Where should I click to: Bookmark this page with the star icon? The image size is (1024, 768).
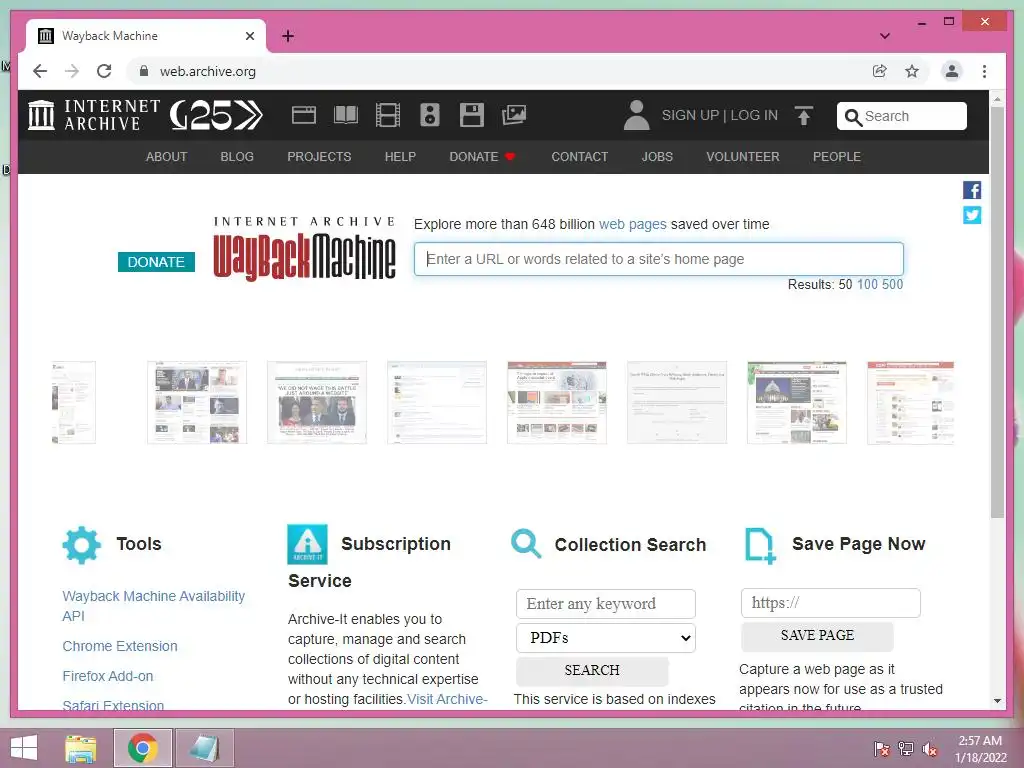click(x=912, y=71)
